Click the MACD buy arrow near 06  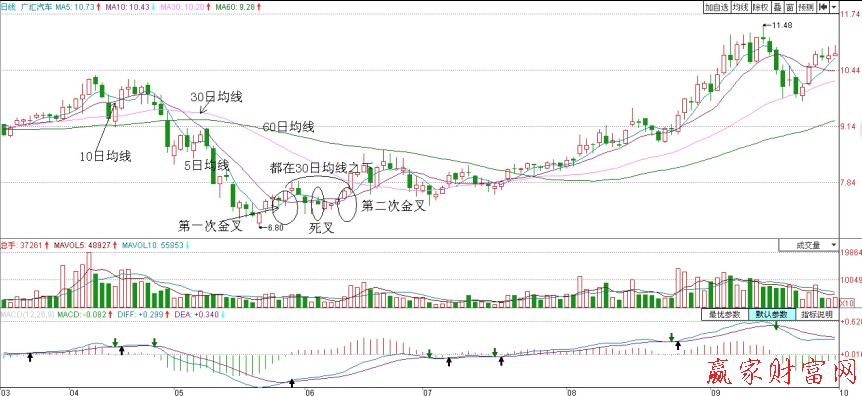[x=292, y=383]
